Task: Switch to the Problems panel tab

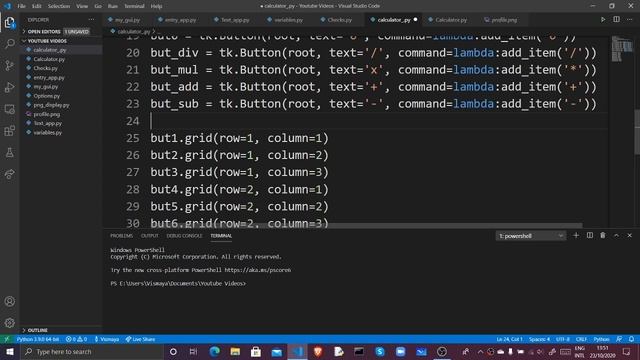Action: (121, 236)
